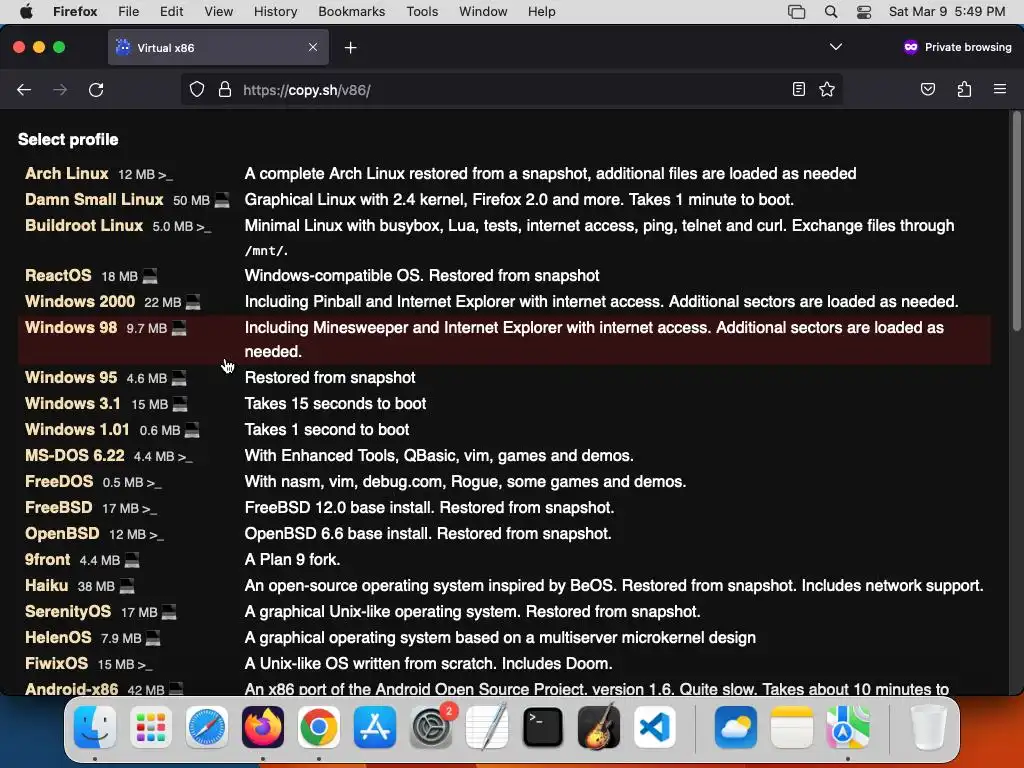1024x768 pixels.
Task: Open Control Center in menu bar
Action: click(x=863, y=12)
